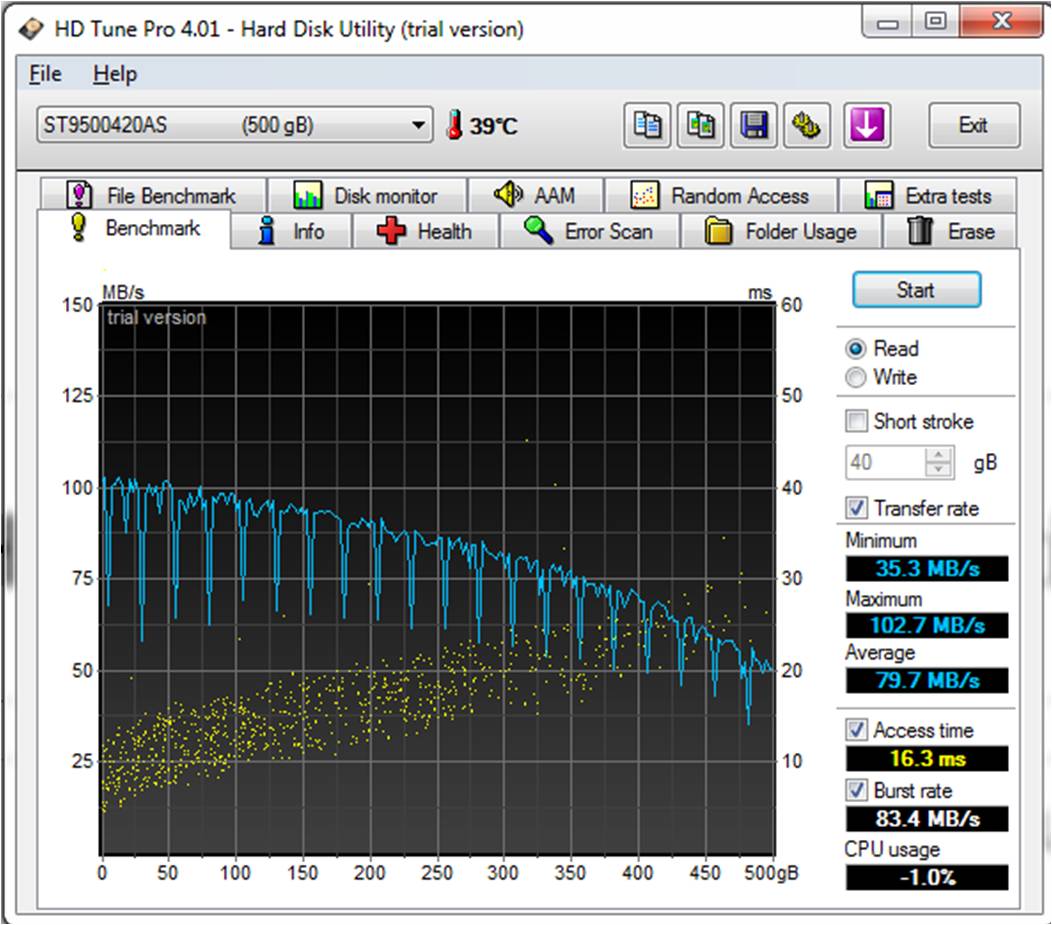This screenshot has width=1052, height=925.
Task: Enable the Short stroke checkbox
Action: (857, 421)
